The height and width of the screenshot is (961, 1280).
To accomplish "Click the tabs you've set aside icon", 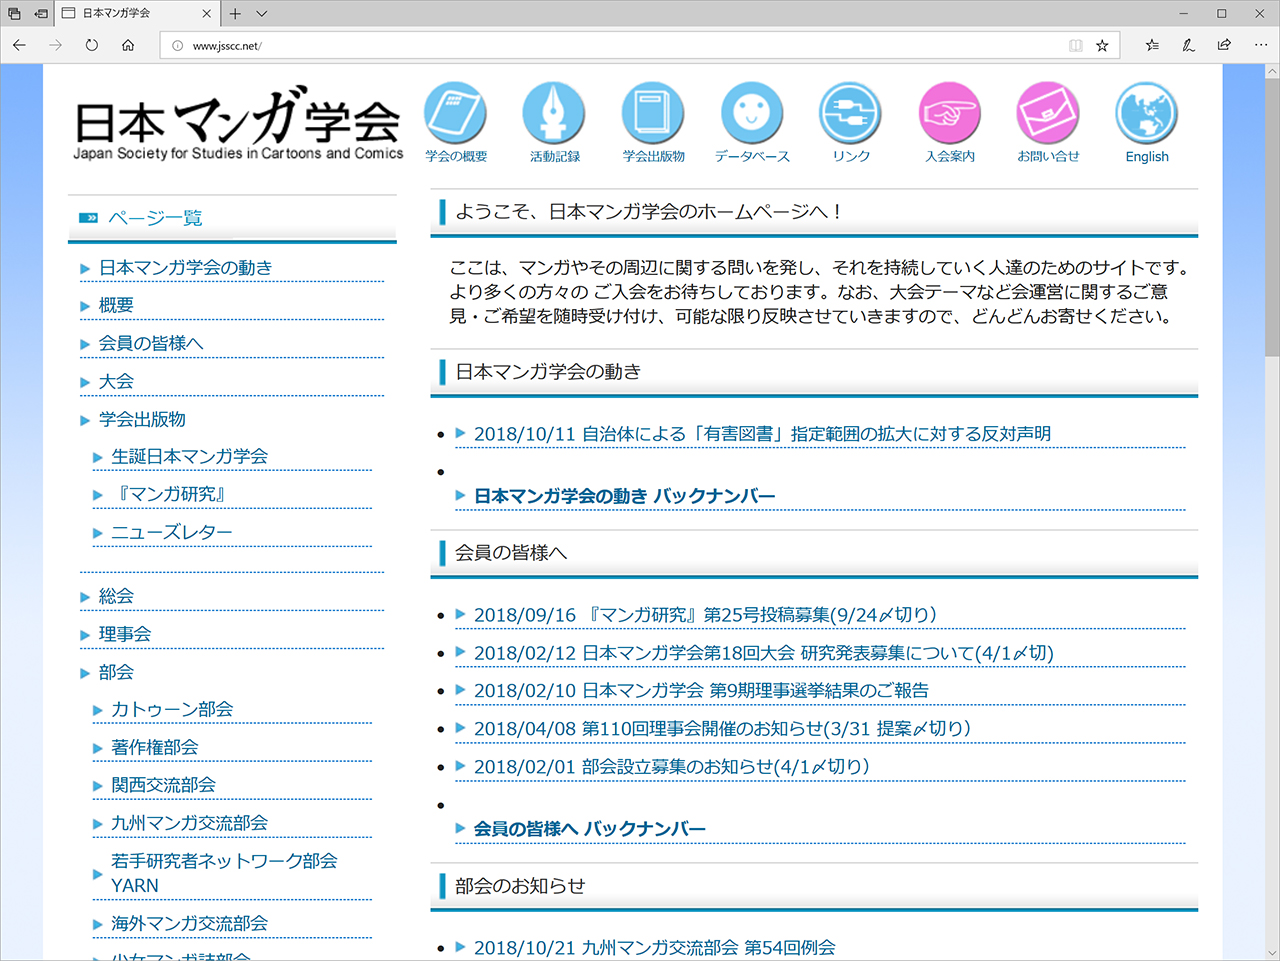I will point(14,13).
